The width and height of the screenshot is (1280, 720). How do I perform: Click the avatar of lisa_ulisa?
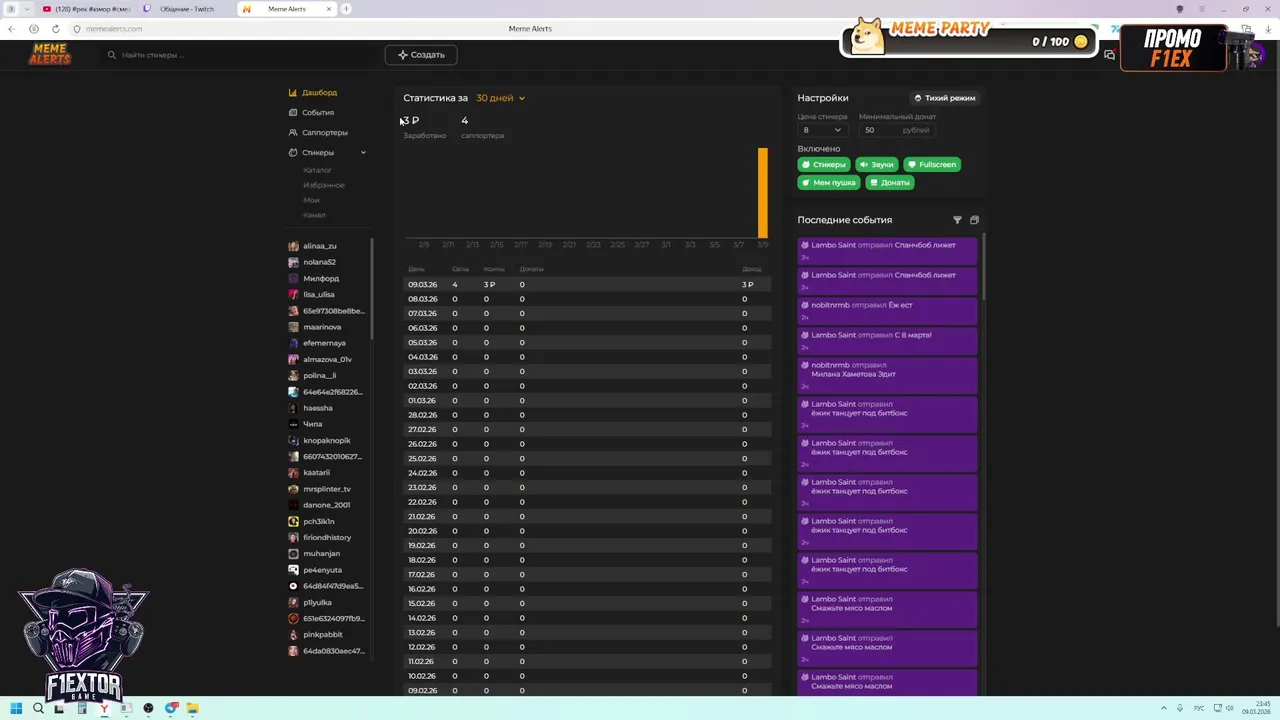tap(293, 294)
